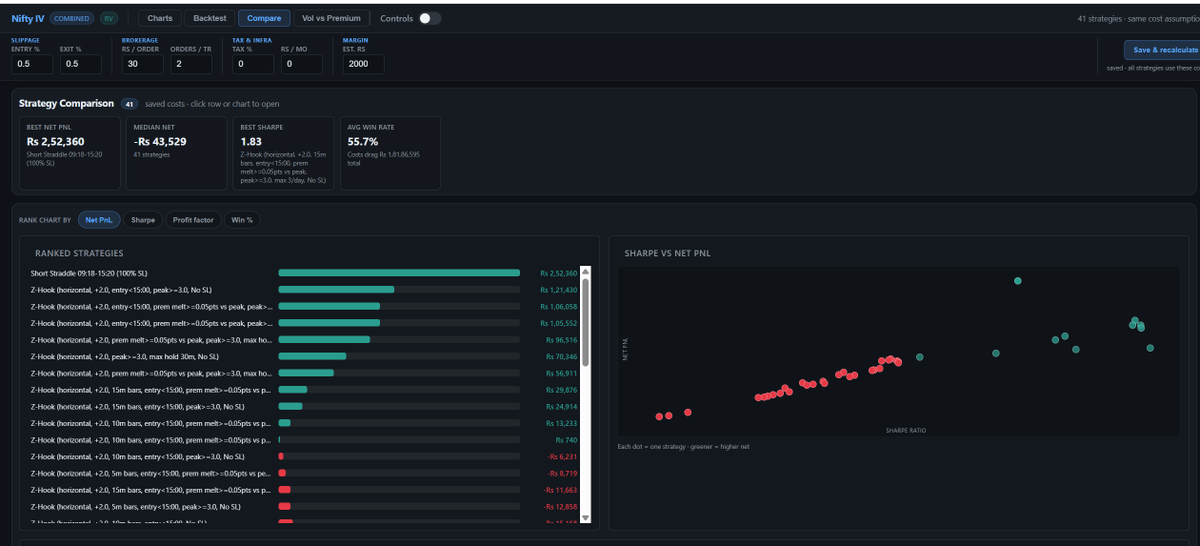Open the Best Net PnL card
The height and width of the screenshot is (546, 1200).
(x=70, y=153)
